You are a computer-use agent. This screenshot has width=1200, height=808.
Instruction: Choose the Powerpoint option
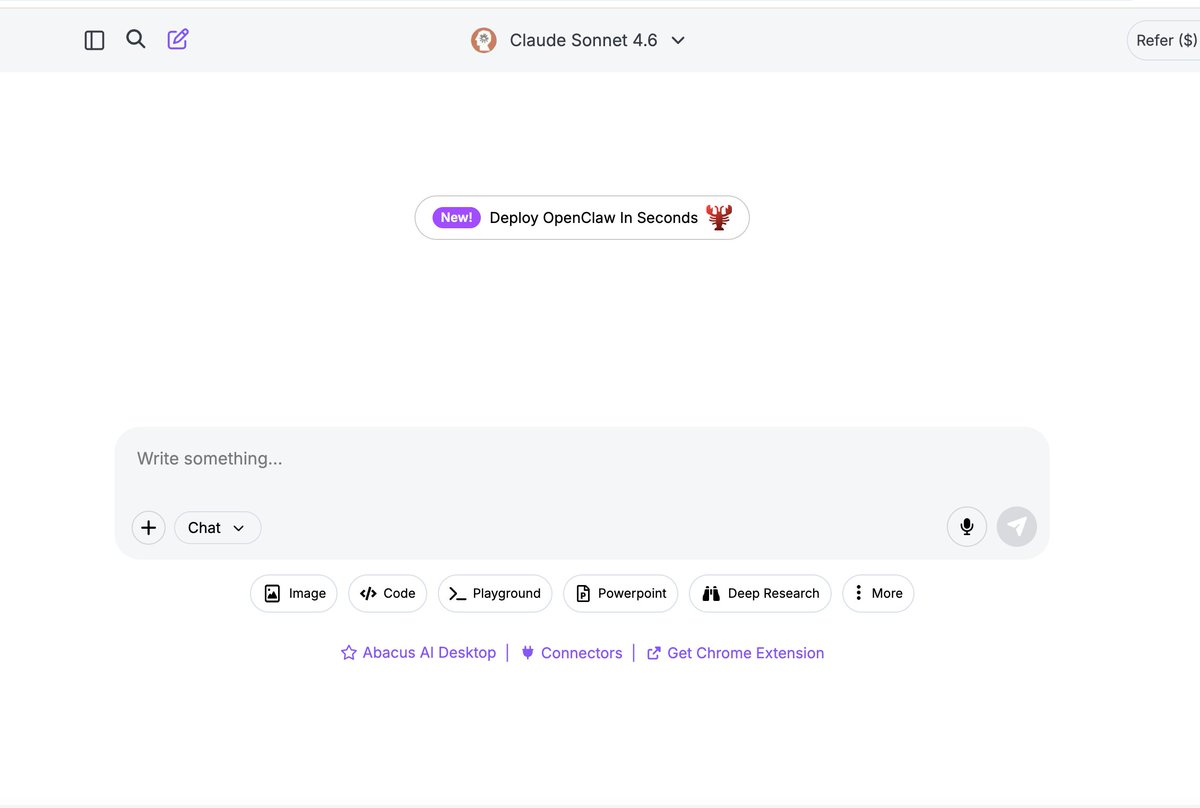pos(621,593)
